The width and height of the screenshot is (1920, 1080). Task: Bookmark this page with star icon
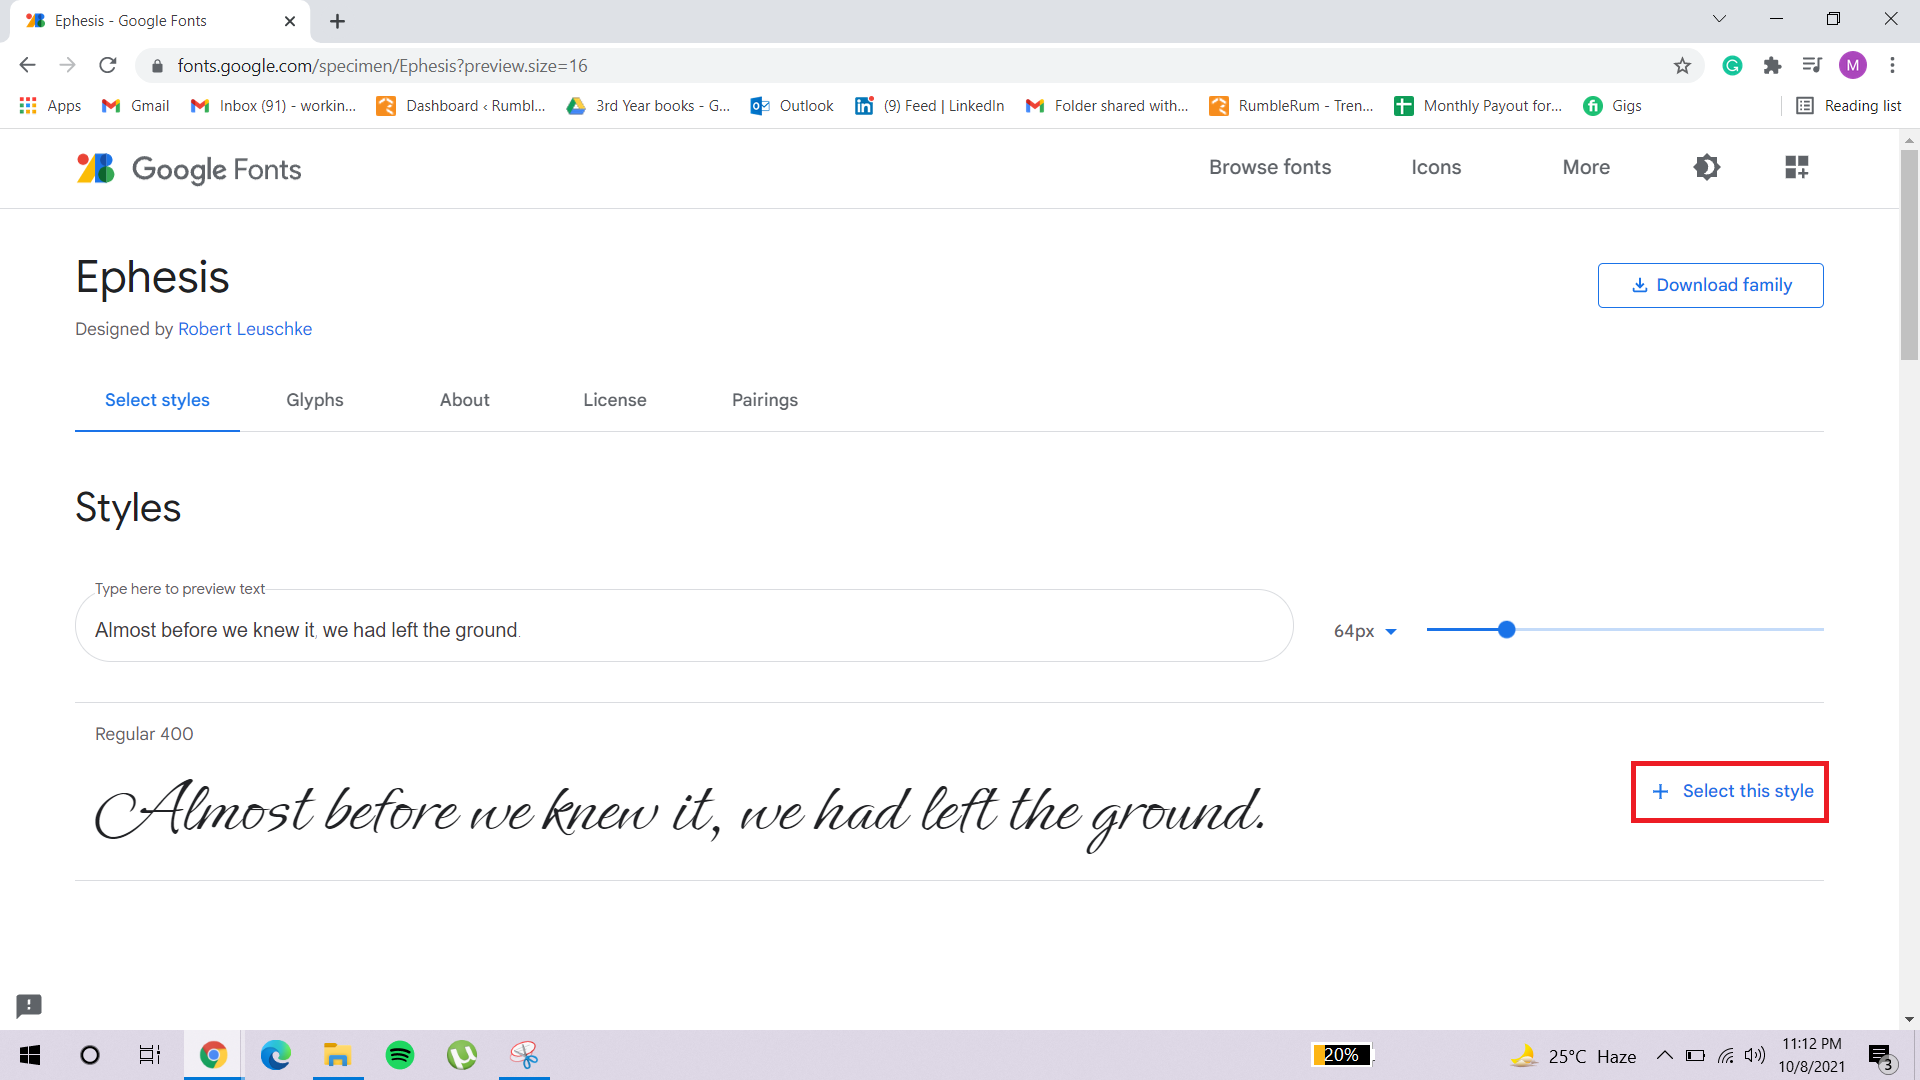pos(1682,65)
